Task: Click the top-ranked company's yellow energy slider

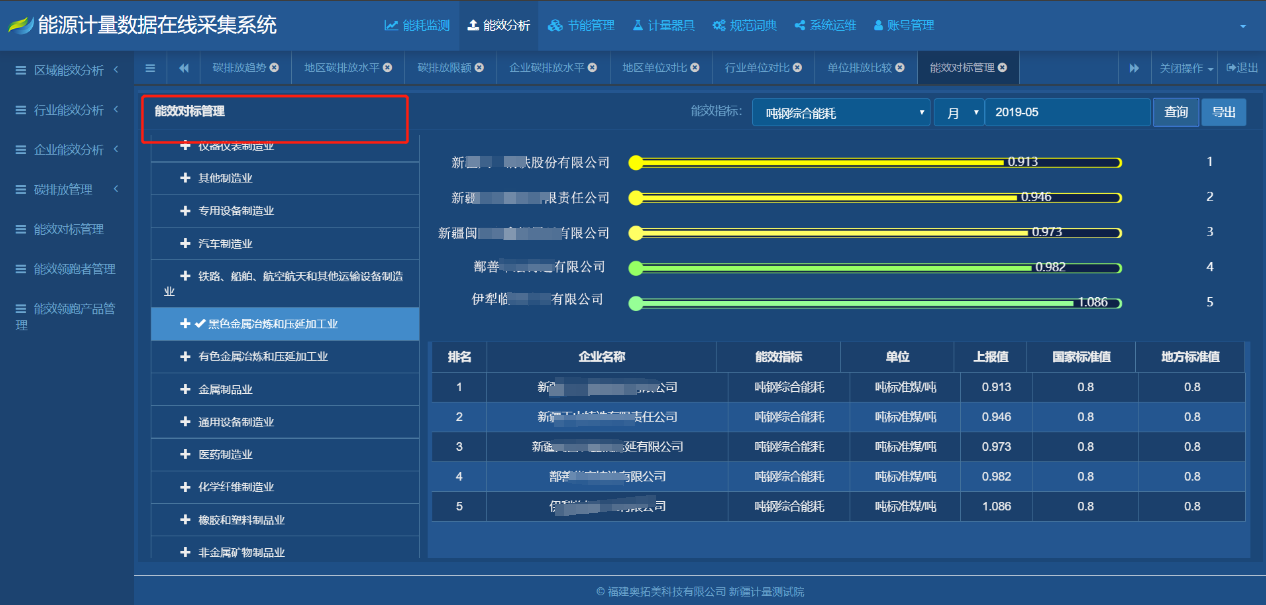Action: point(875,160)
